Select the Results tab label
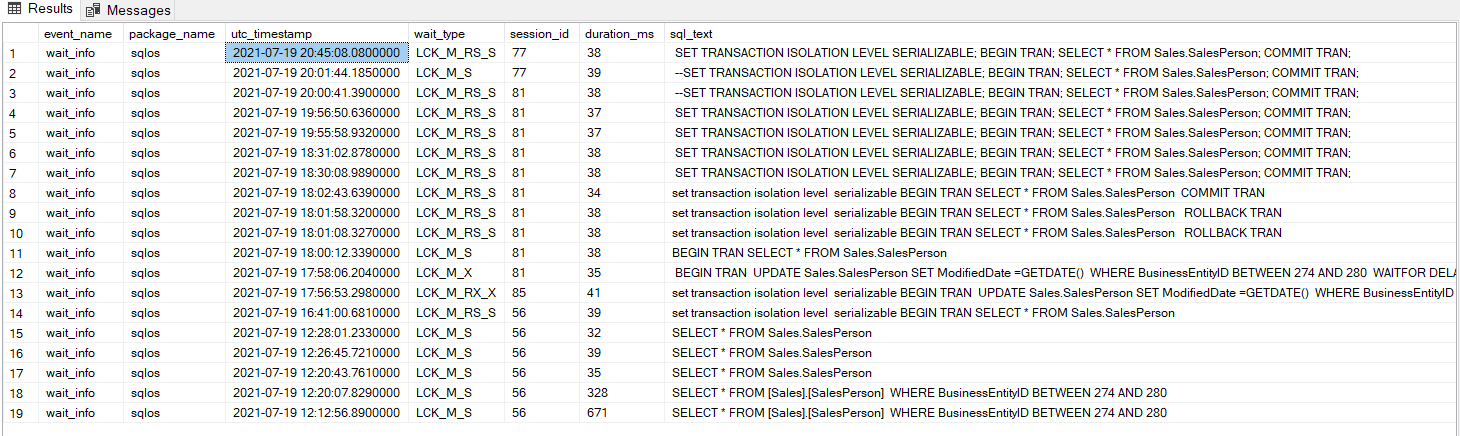 coord(50,9)
